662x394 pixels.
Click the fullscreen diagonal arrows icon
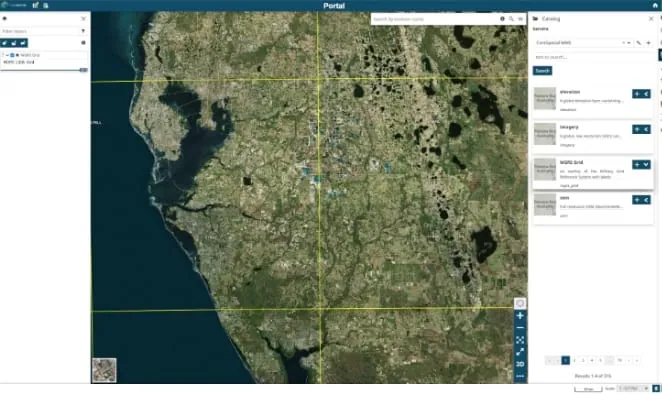[x=520, y=352]
